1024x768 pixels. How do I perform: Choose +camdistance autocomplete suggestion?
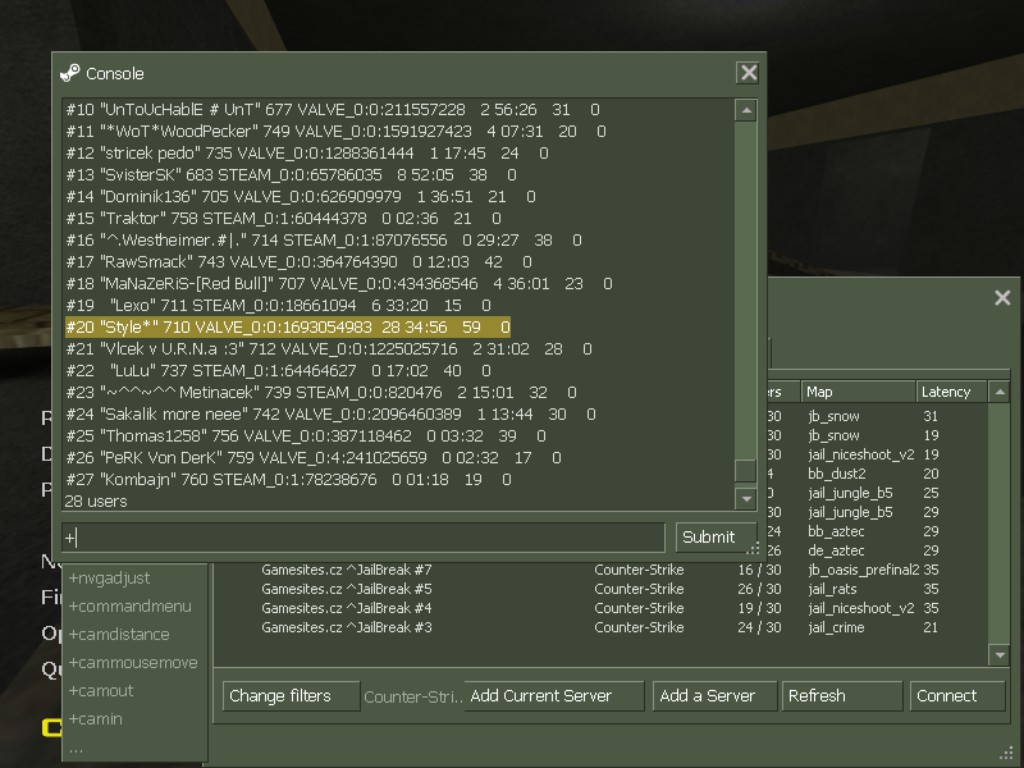[x=119, y=634]
